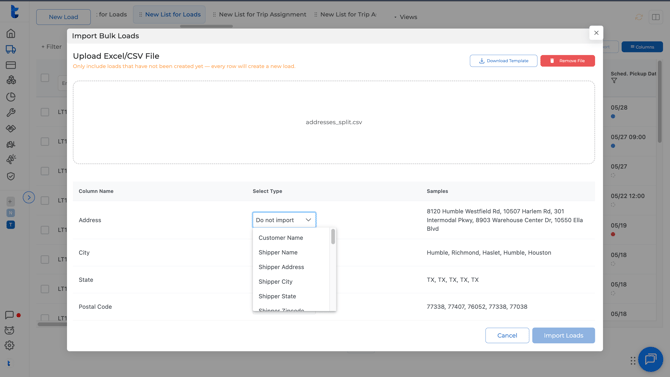Open the live chat bubble button
670x377 pixels.
click(x=650, y=359)
